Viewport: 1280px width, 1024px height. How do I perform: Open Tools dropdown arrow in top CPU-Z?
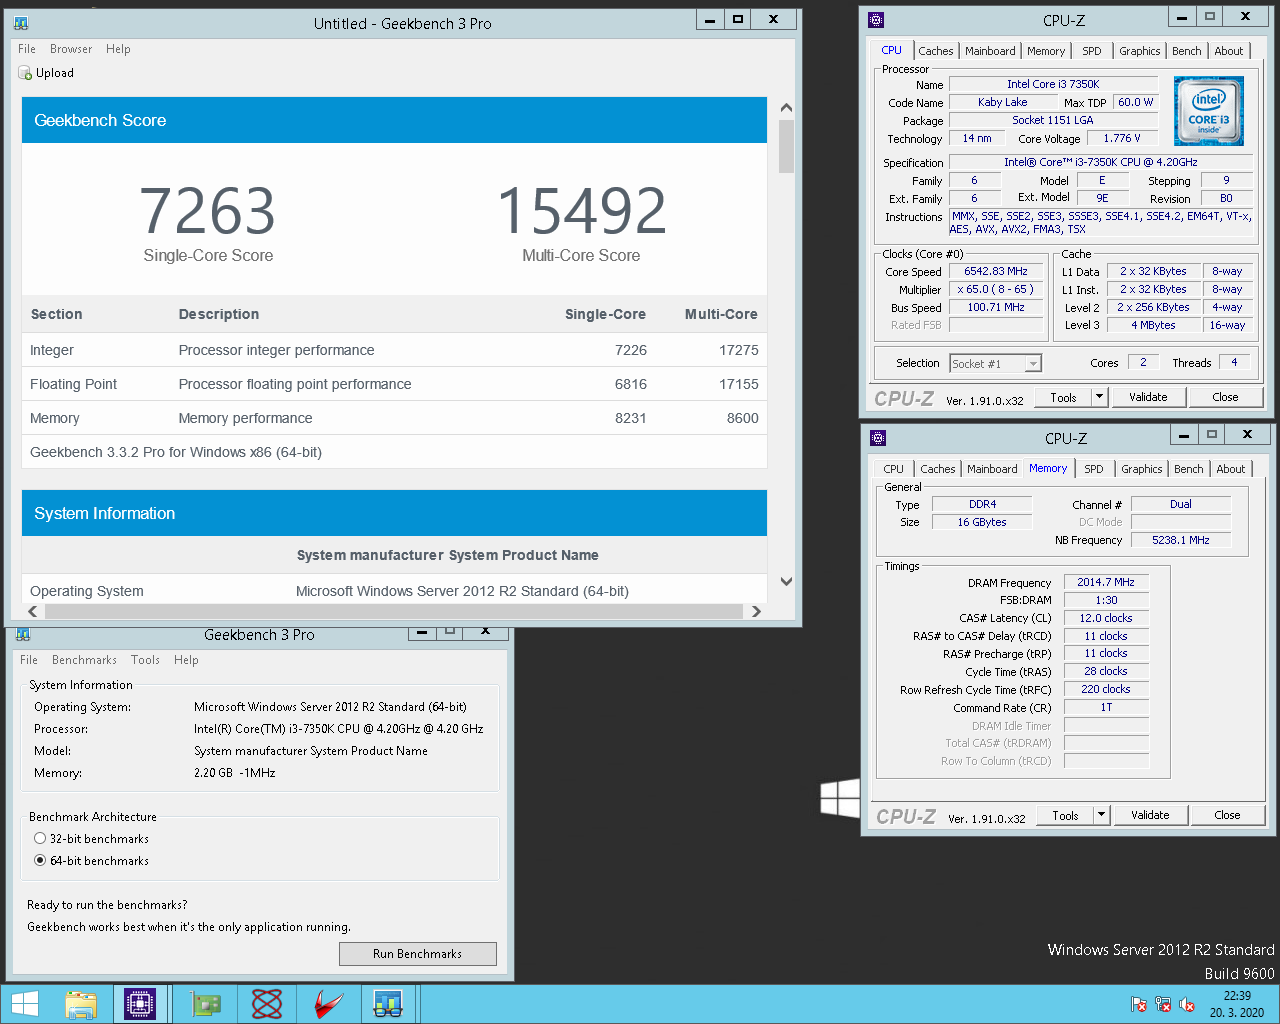tap(1099, 397)
